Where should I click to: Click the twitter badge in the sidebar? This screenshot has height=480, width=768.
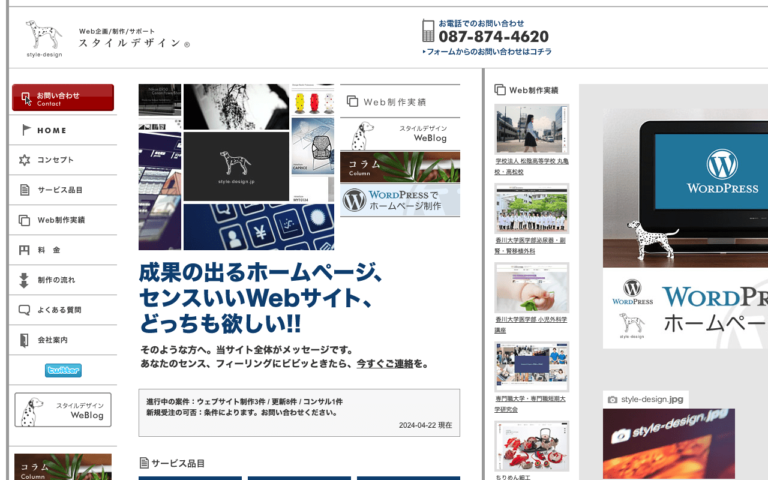coord(63,370)
